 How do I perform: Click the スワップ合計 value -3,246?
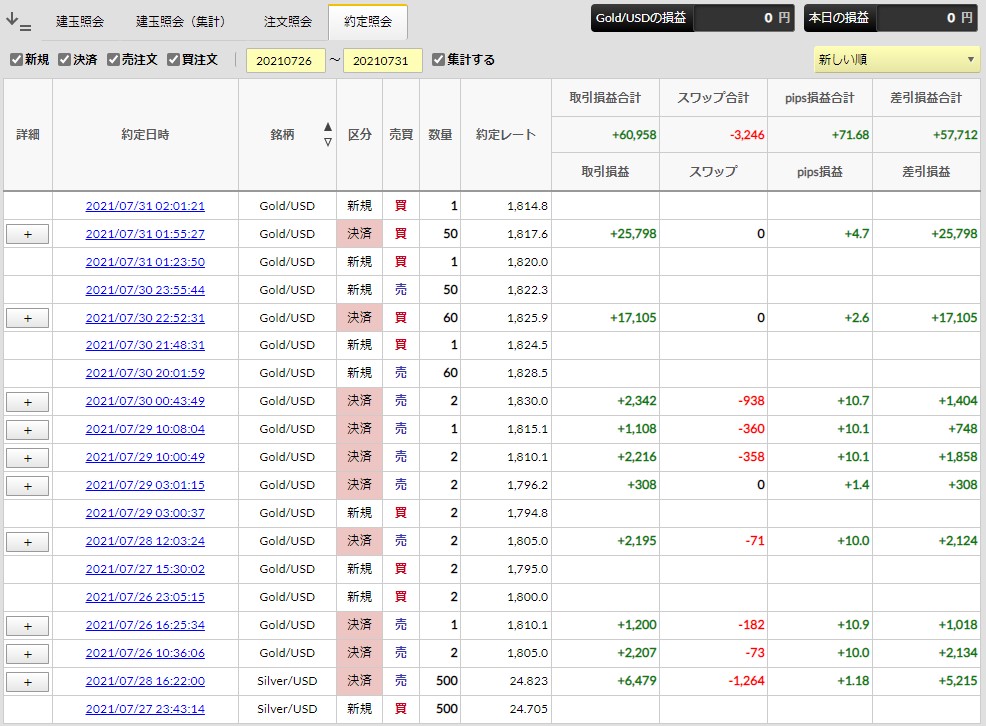pyautogui.click(x=747, y=135)
